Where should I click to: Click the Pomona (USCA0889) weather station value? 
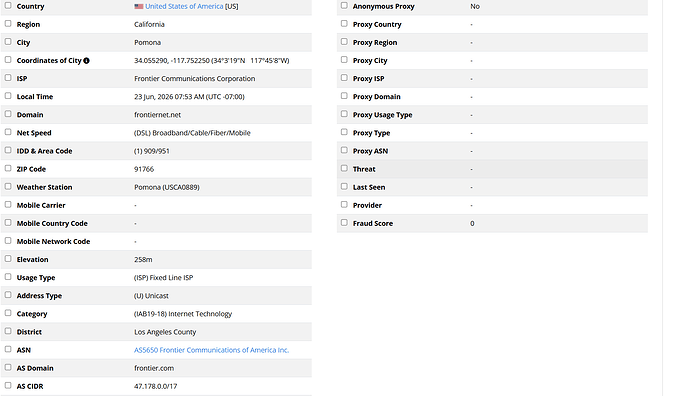[x=167, y=187]
